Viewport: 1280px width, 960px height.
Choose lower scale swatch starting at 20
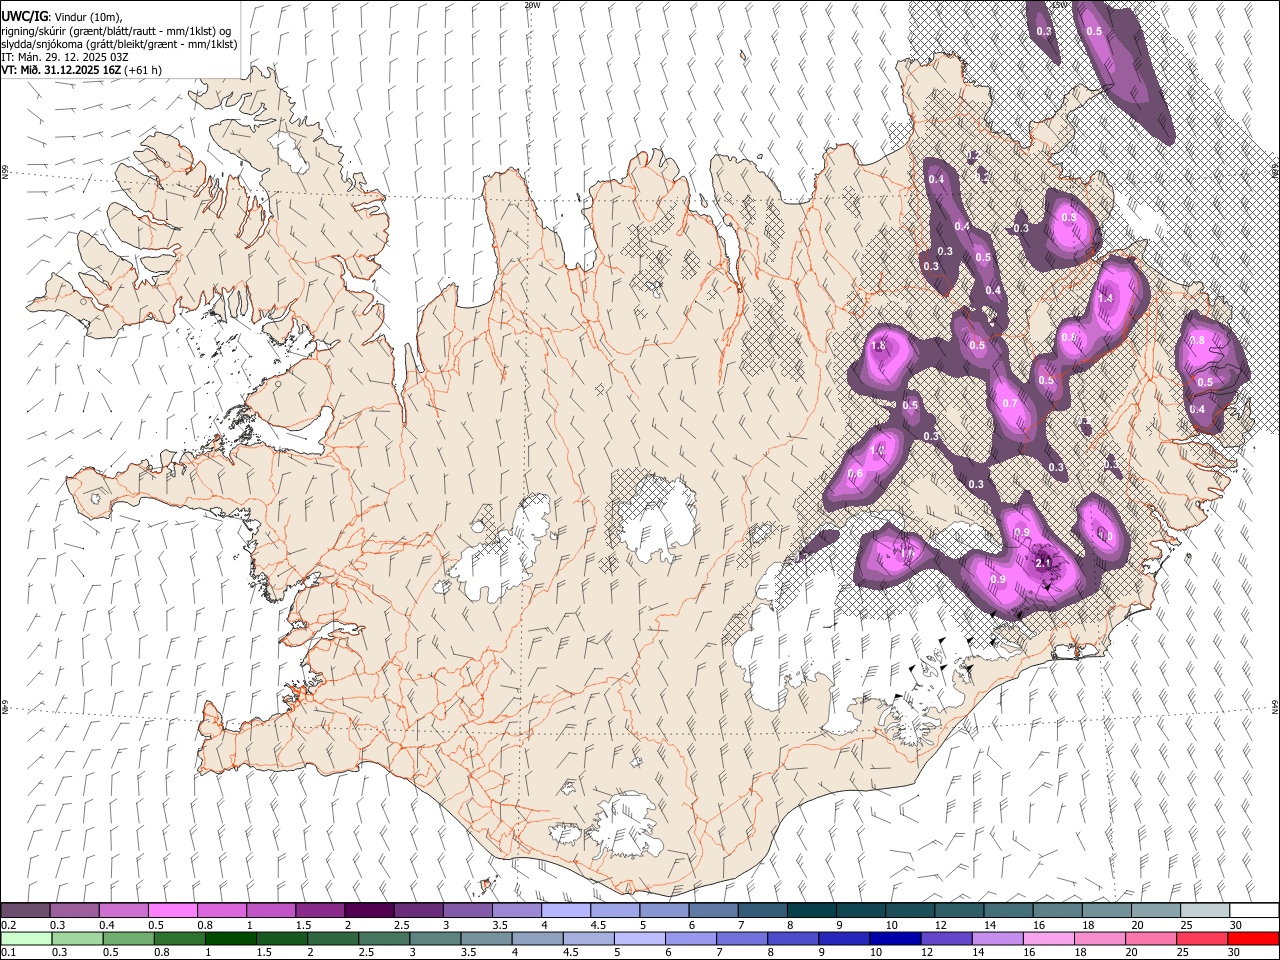point(1151,938)
